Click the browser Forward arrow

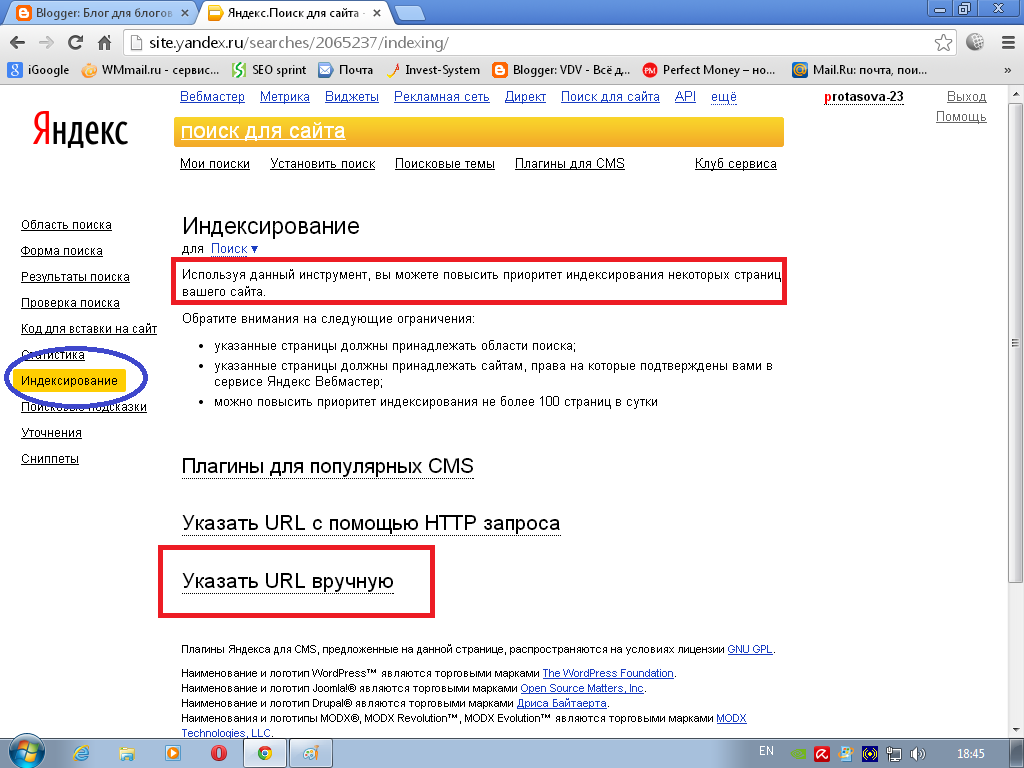[x=46, y=43]
